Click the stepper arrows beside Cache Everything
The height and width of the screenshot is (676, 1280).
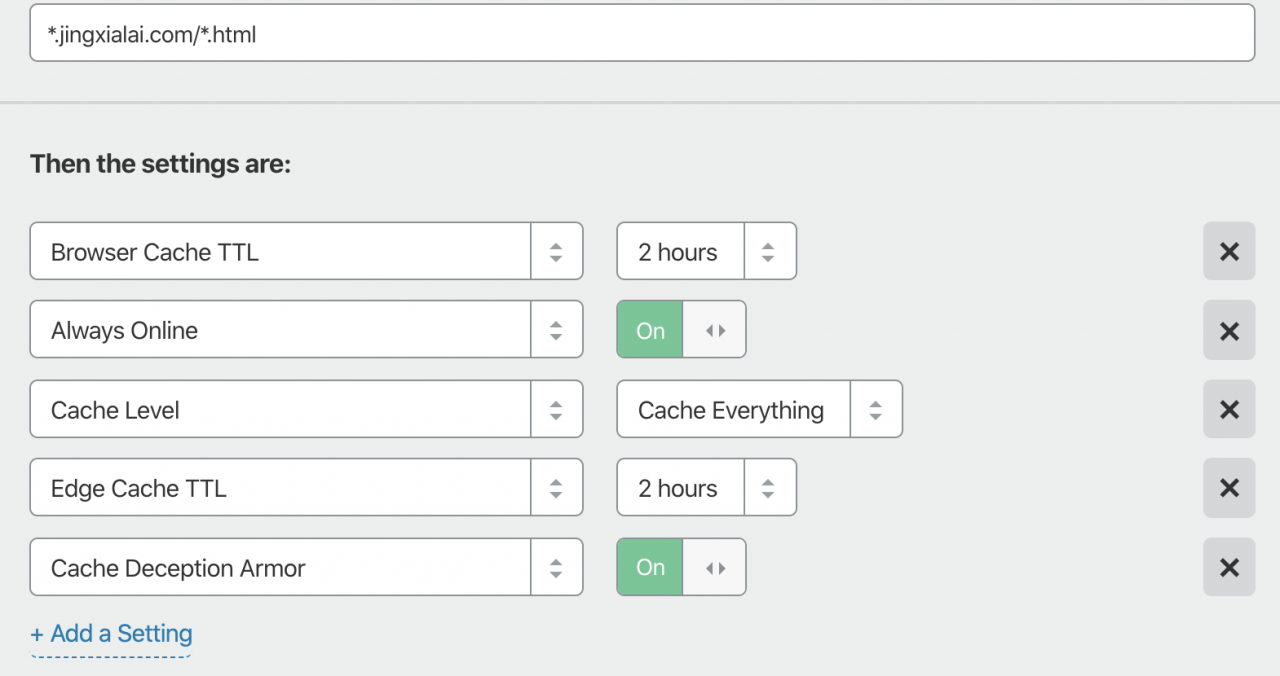[876, 409]
